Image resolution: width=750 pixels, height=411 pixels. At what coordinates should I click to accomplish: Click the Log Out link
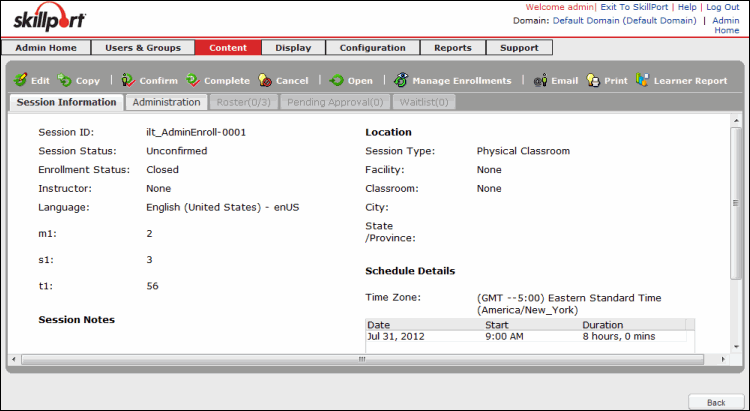tap(723, 7)
